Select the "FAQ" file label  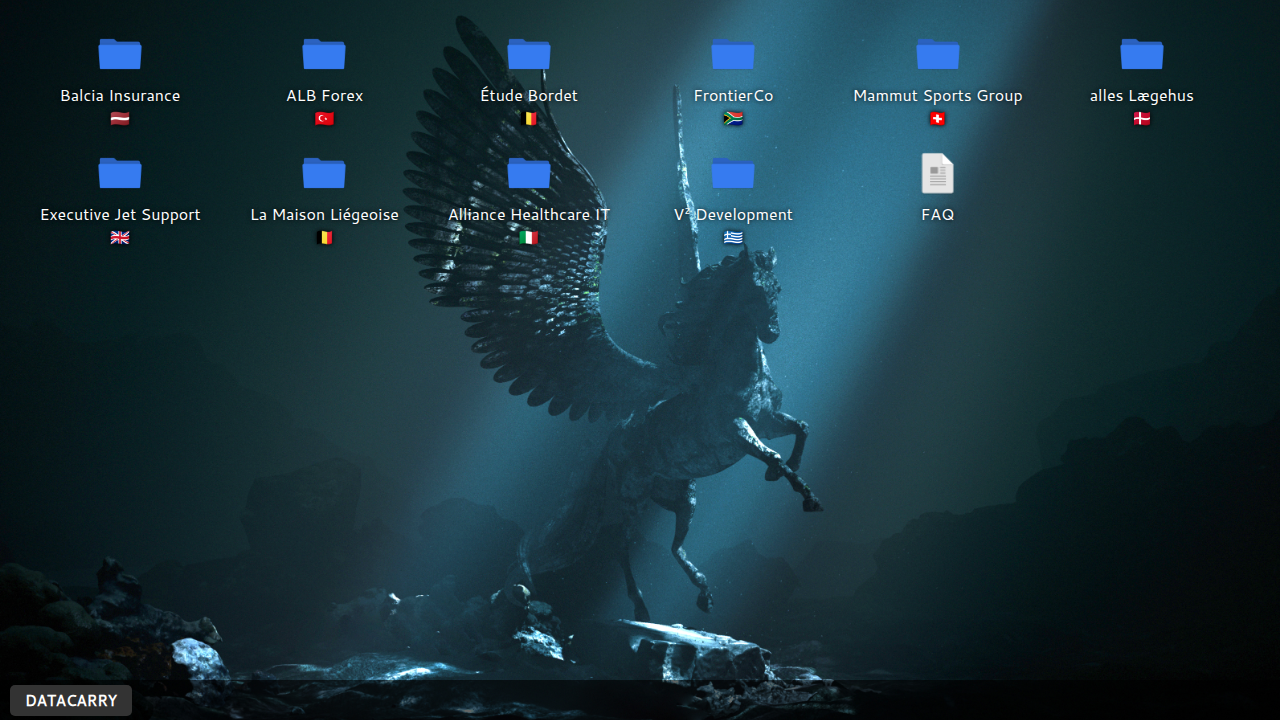coord(938,215)
